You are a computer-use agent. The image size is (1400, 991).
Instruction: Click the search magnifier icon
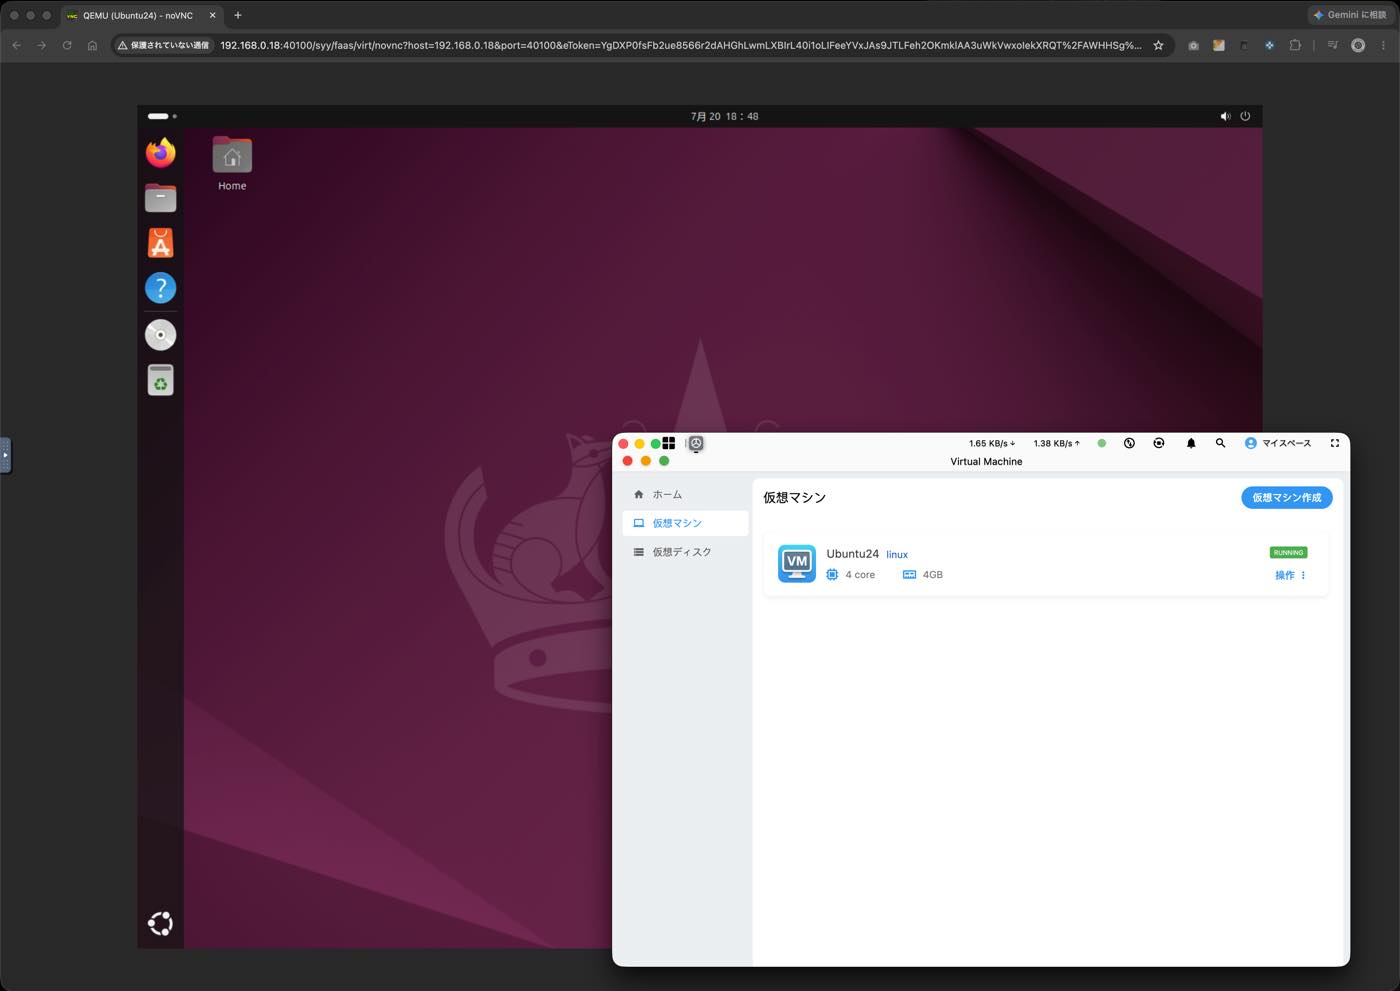(1220, 443)
